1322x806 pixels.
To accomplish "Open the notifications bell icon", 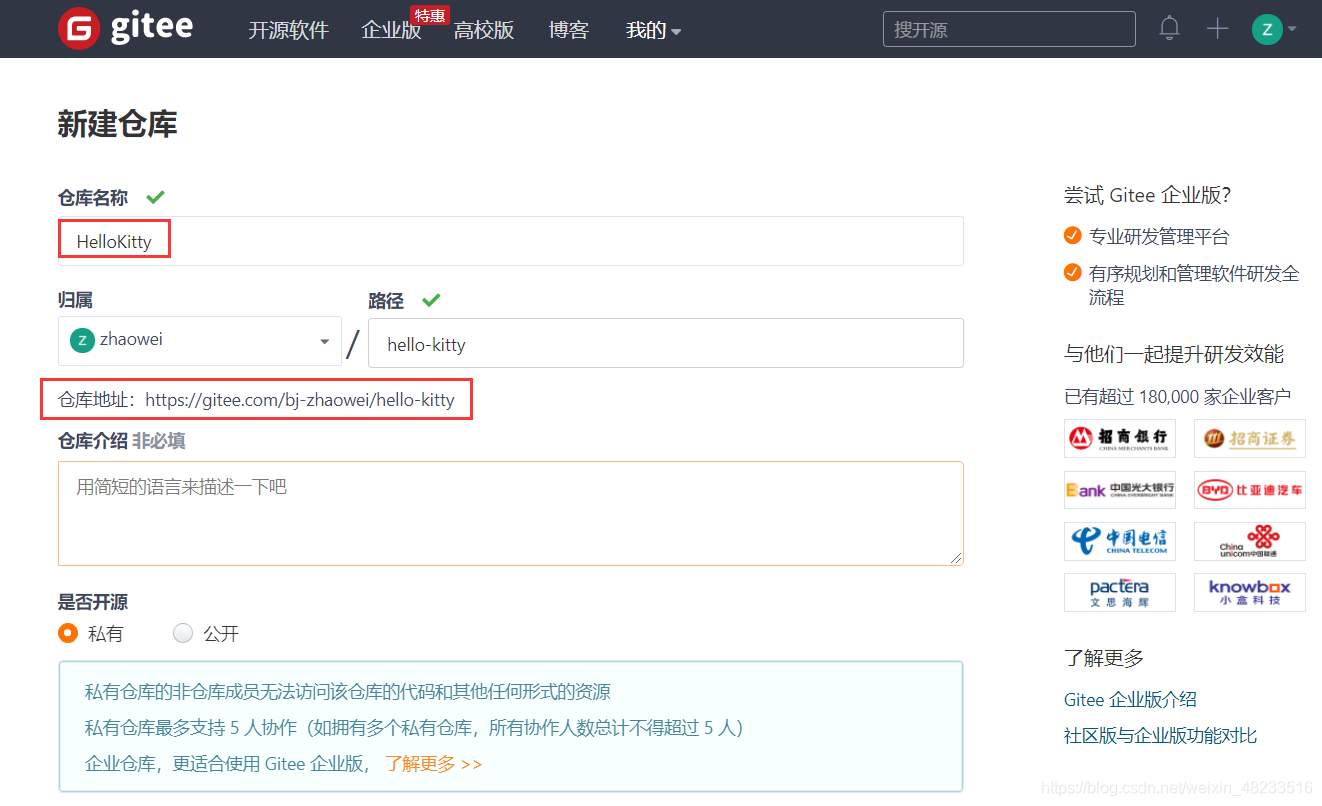I will (1168, 28).
